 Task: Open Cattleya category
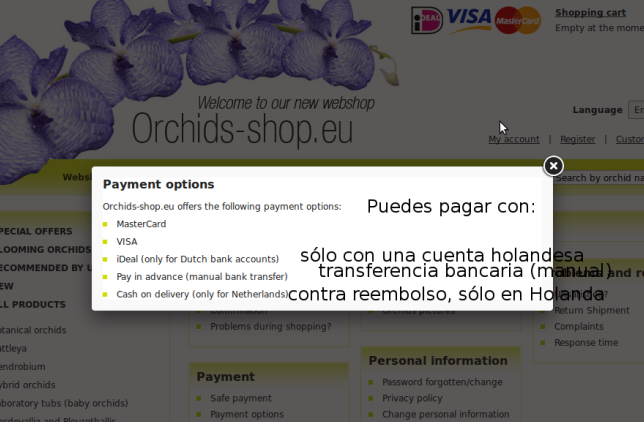[x=13, y=348]
